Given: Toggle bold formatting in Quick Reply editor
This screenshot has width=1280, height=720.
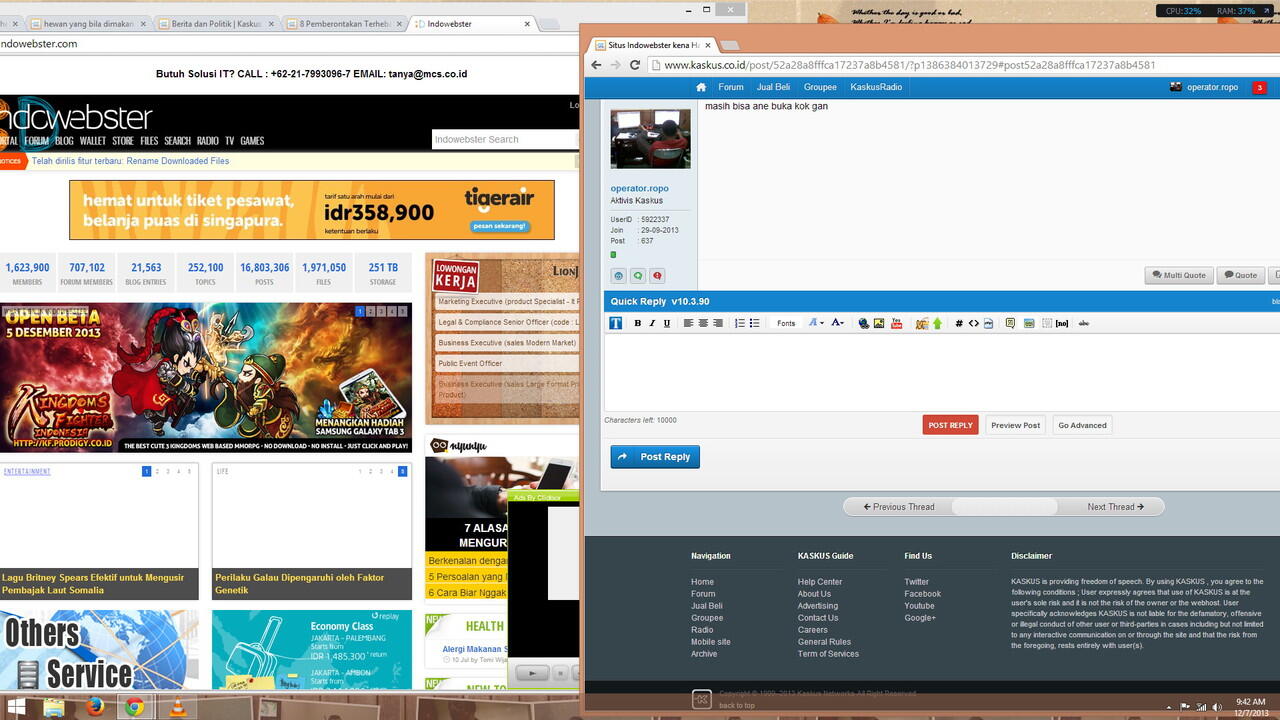Looking at the screenshot, I should pos(637,323).
